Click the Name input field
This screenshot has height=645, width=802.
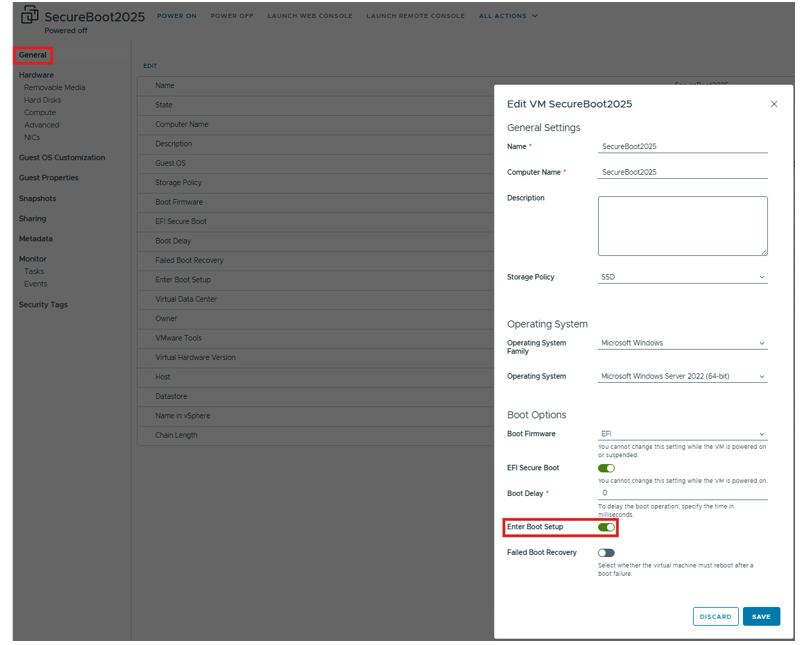point(682,146)
